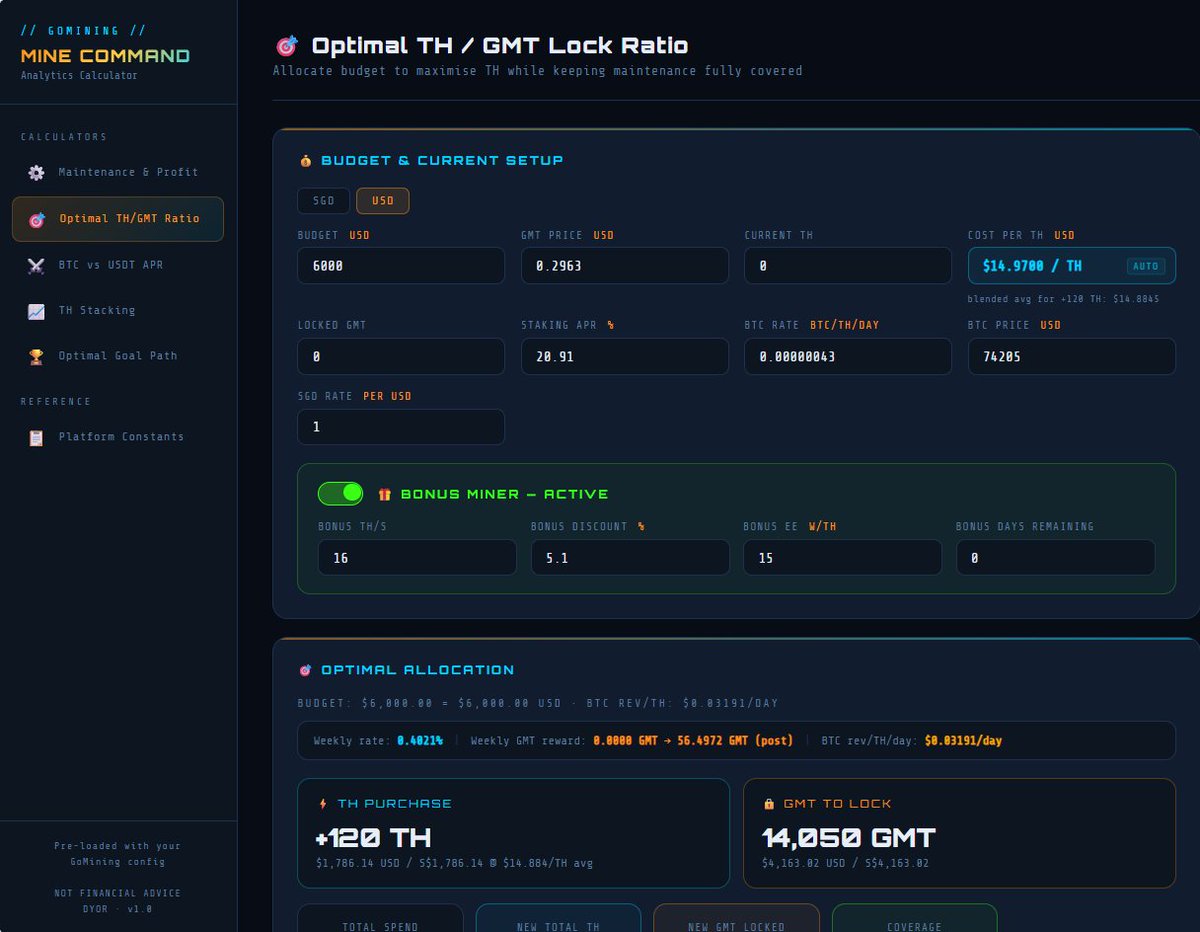Image resolution: width=1200 pixels, height=932 pixels.
Task: Click the SGD Rate input field
Action: [x=401, y=427]
